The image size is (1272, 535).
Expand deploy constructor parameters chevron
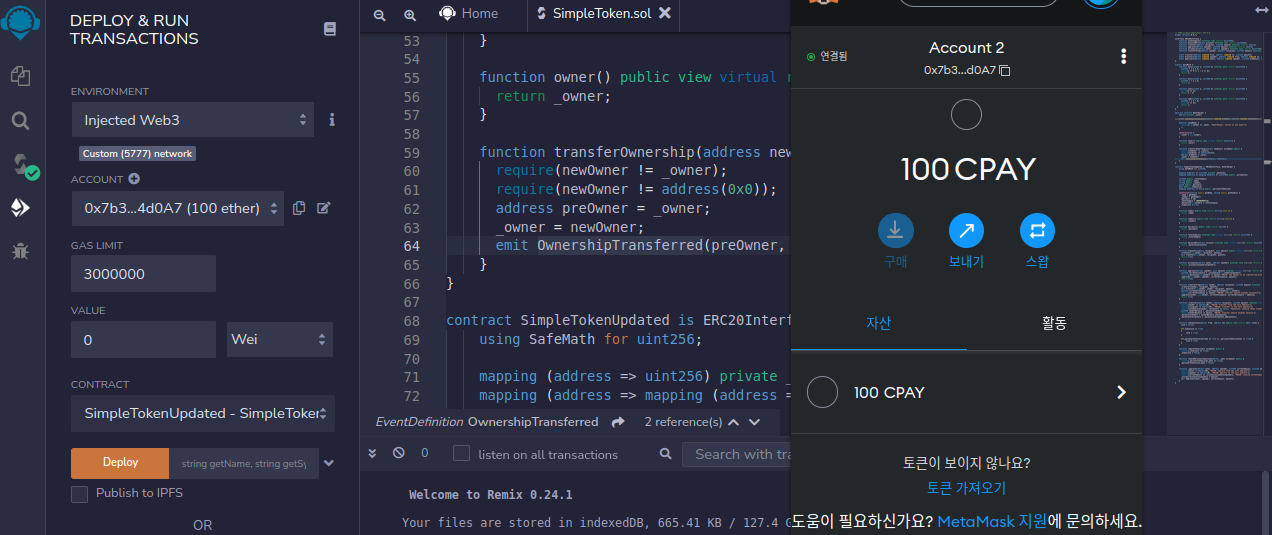click(x=329, y=463)
